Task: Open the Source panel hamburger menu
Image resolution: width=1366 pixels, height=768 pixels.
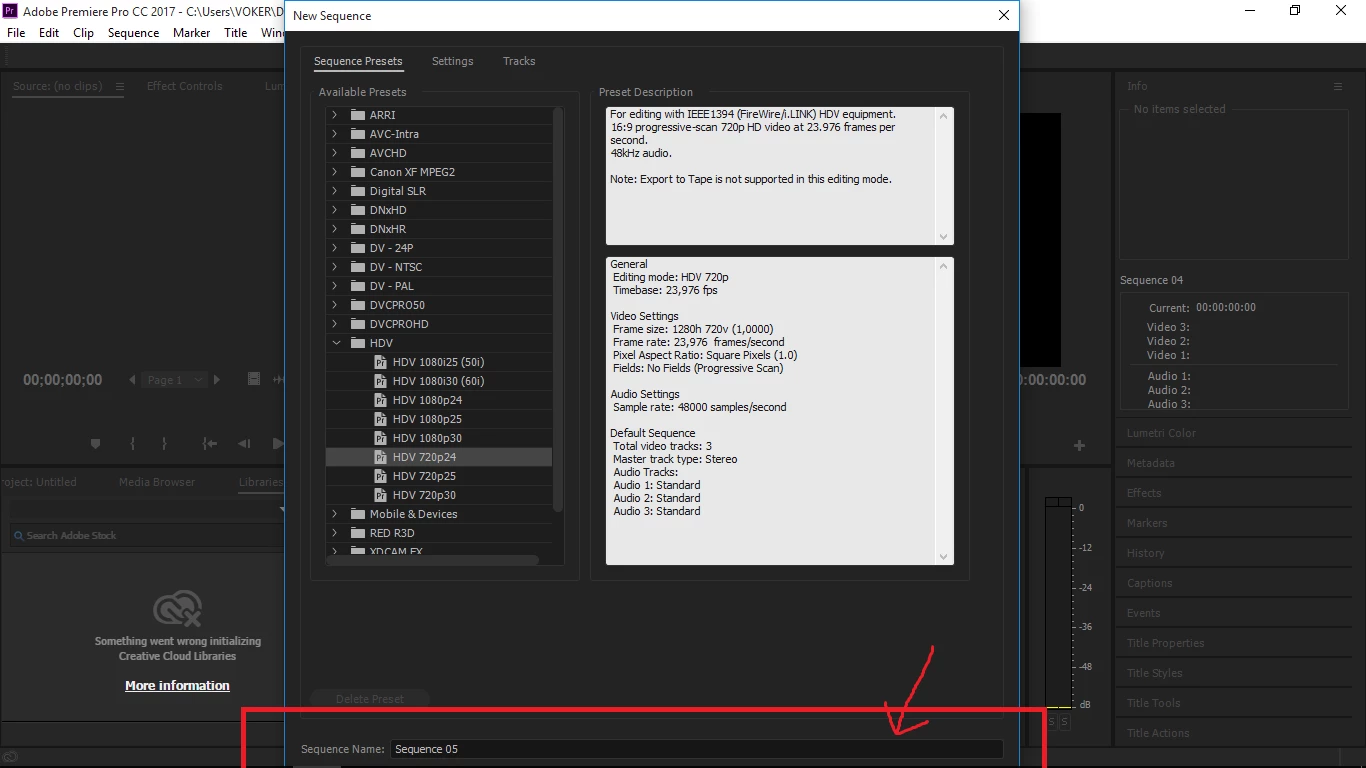Action: [120, 86]
